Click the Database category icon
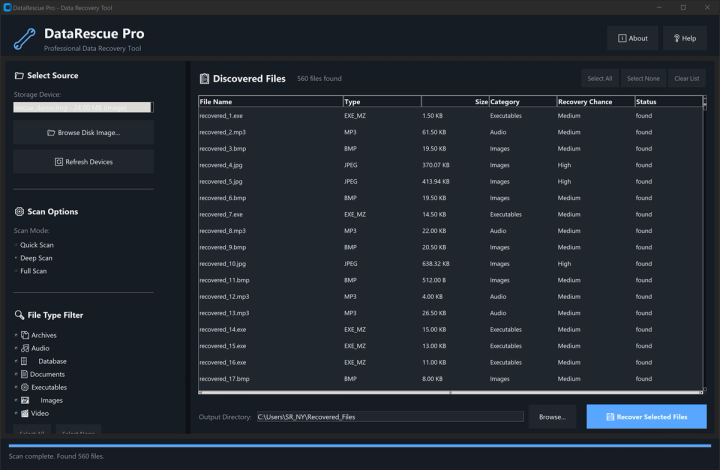 (x=24, y=361)
